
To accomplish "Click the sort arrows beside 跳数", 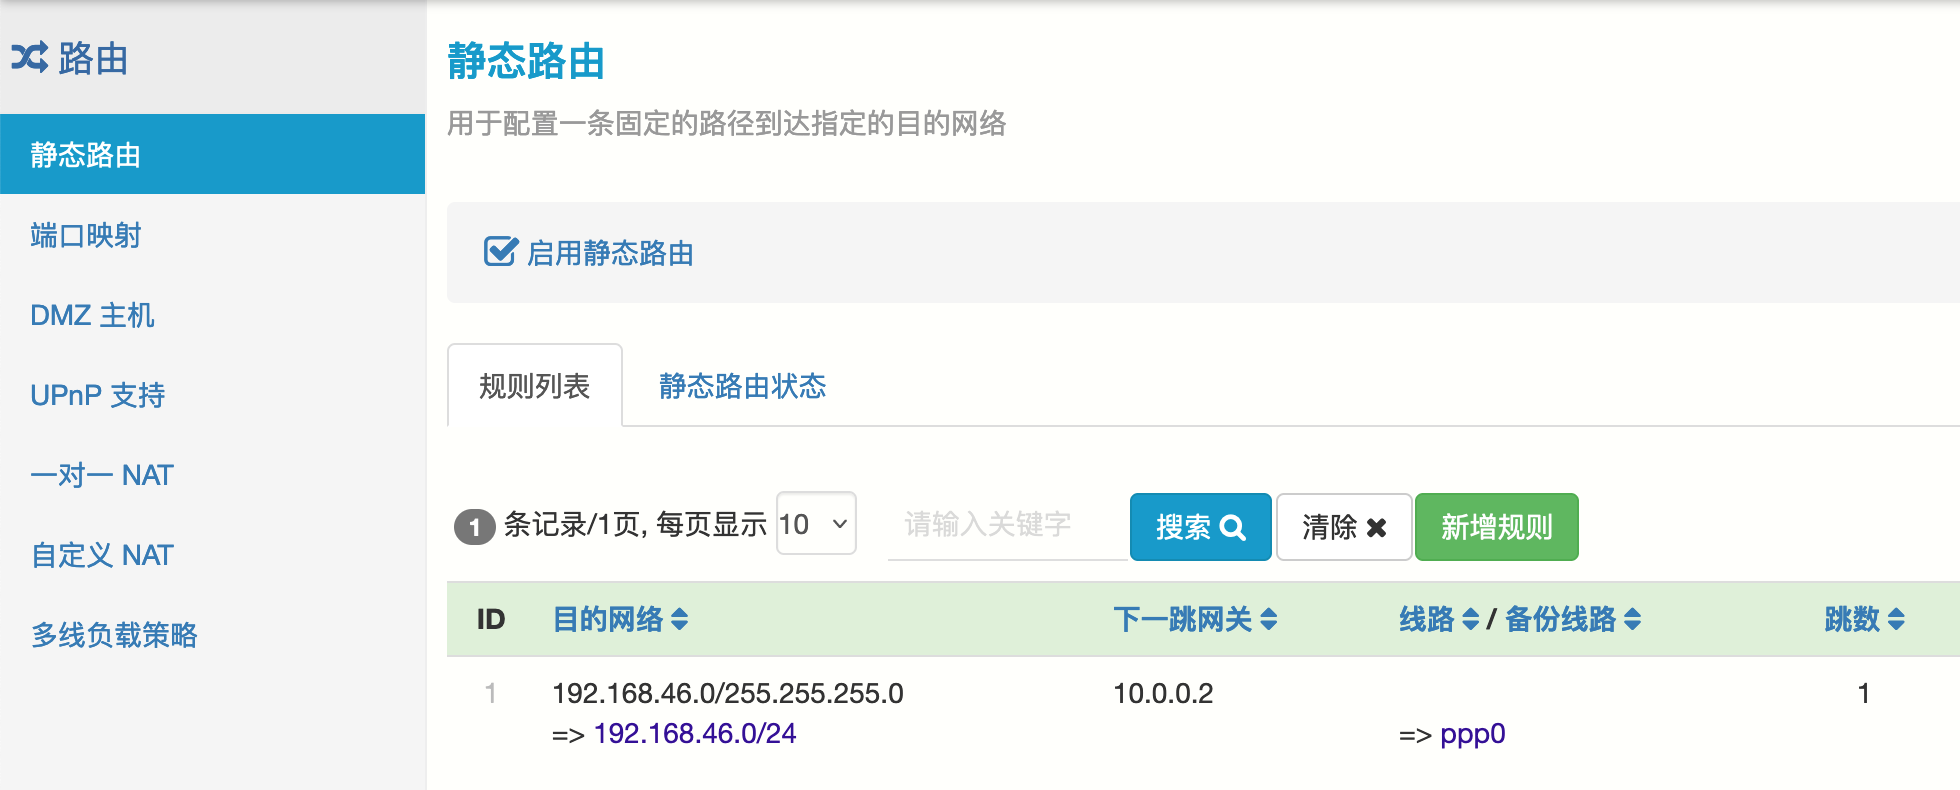I will pos(1896,620).
